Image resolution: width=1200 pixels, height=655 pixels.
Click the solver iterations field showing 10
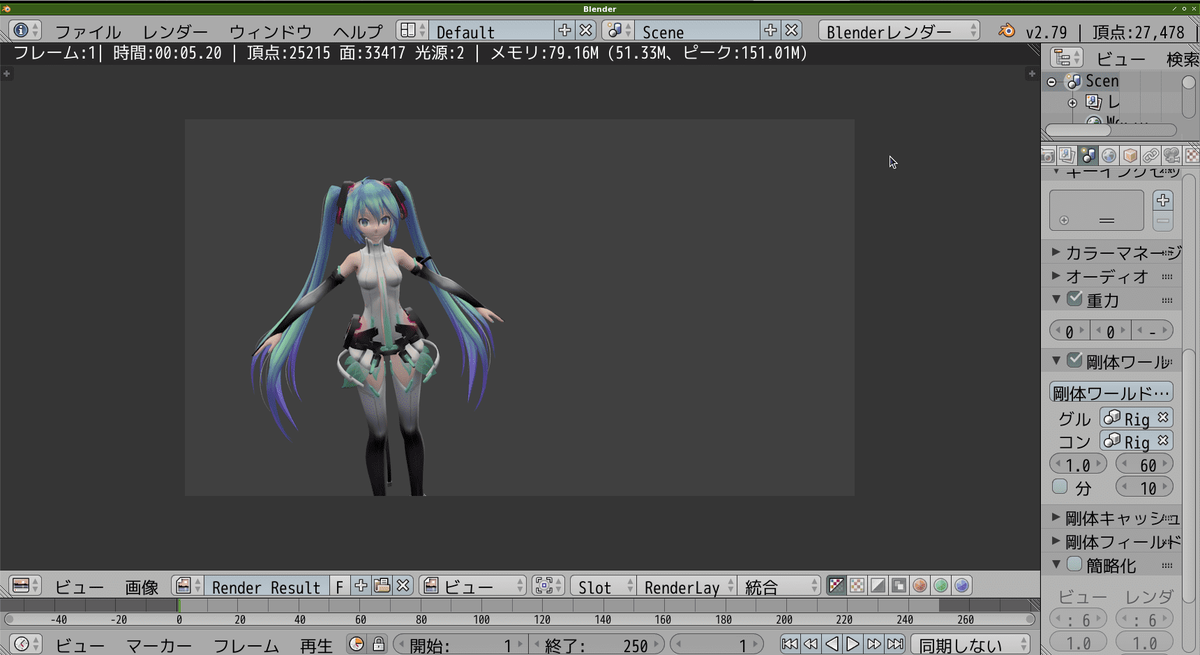coord(1144,488)
